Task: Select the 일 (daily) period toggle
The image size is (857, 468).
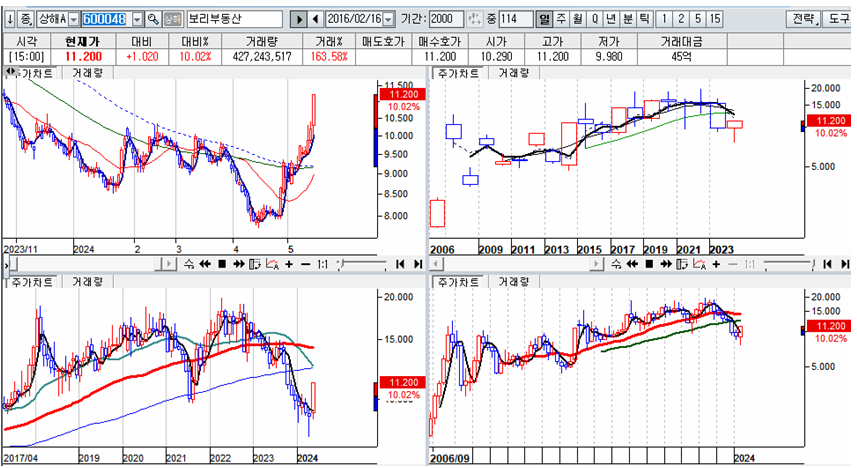Action: [544, 19]
